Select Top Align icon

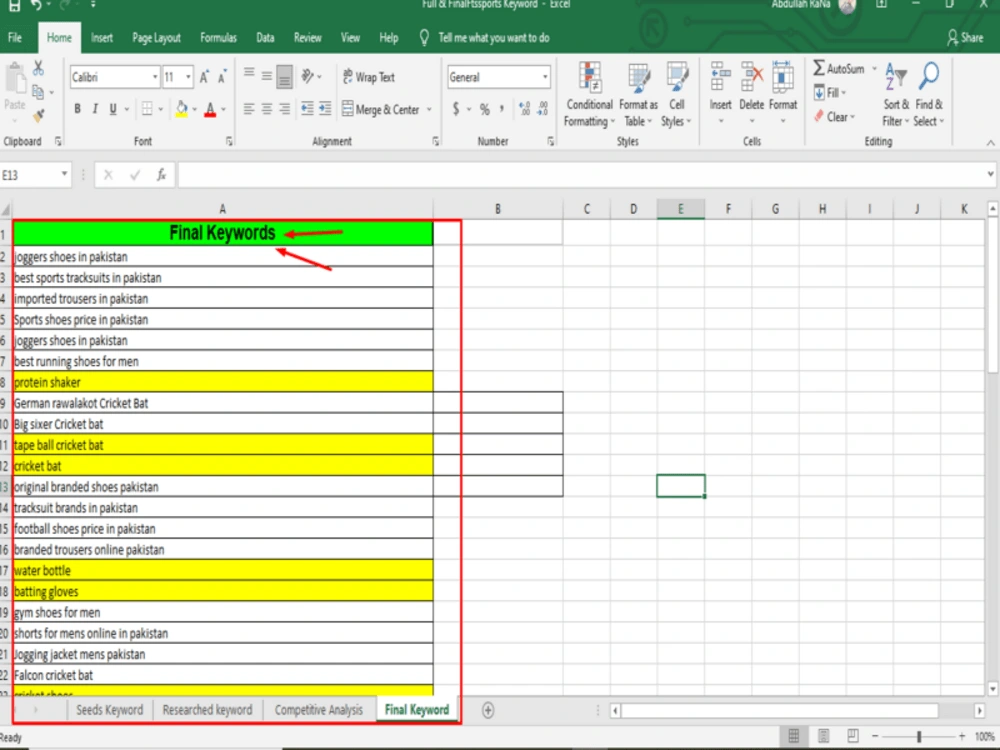[249, 75]
